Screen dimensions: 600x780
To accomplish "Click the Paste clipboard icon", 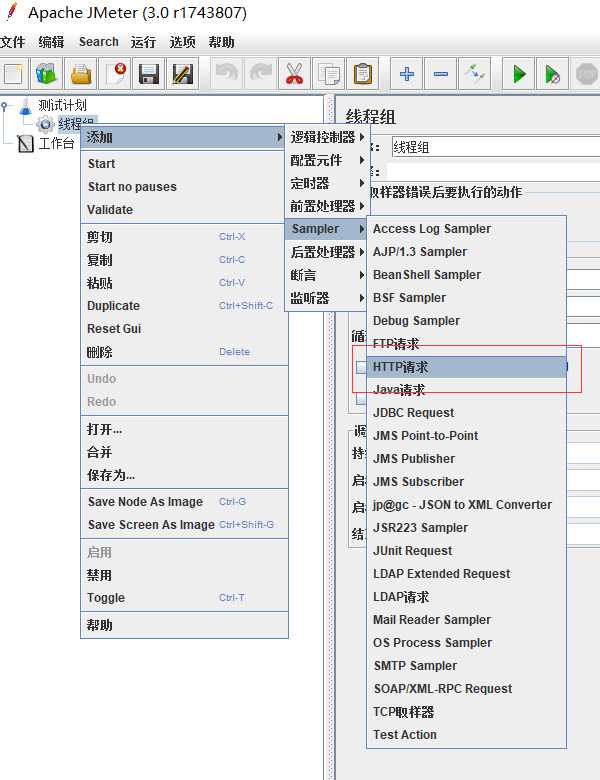I will pos(362,75).
